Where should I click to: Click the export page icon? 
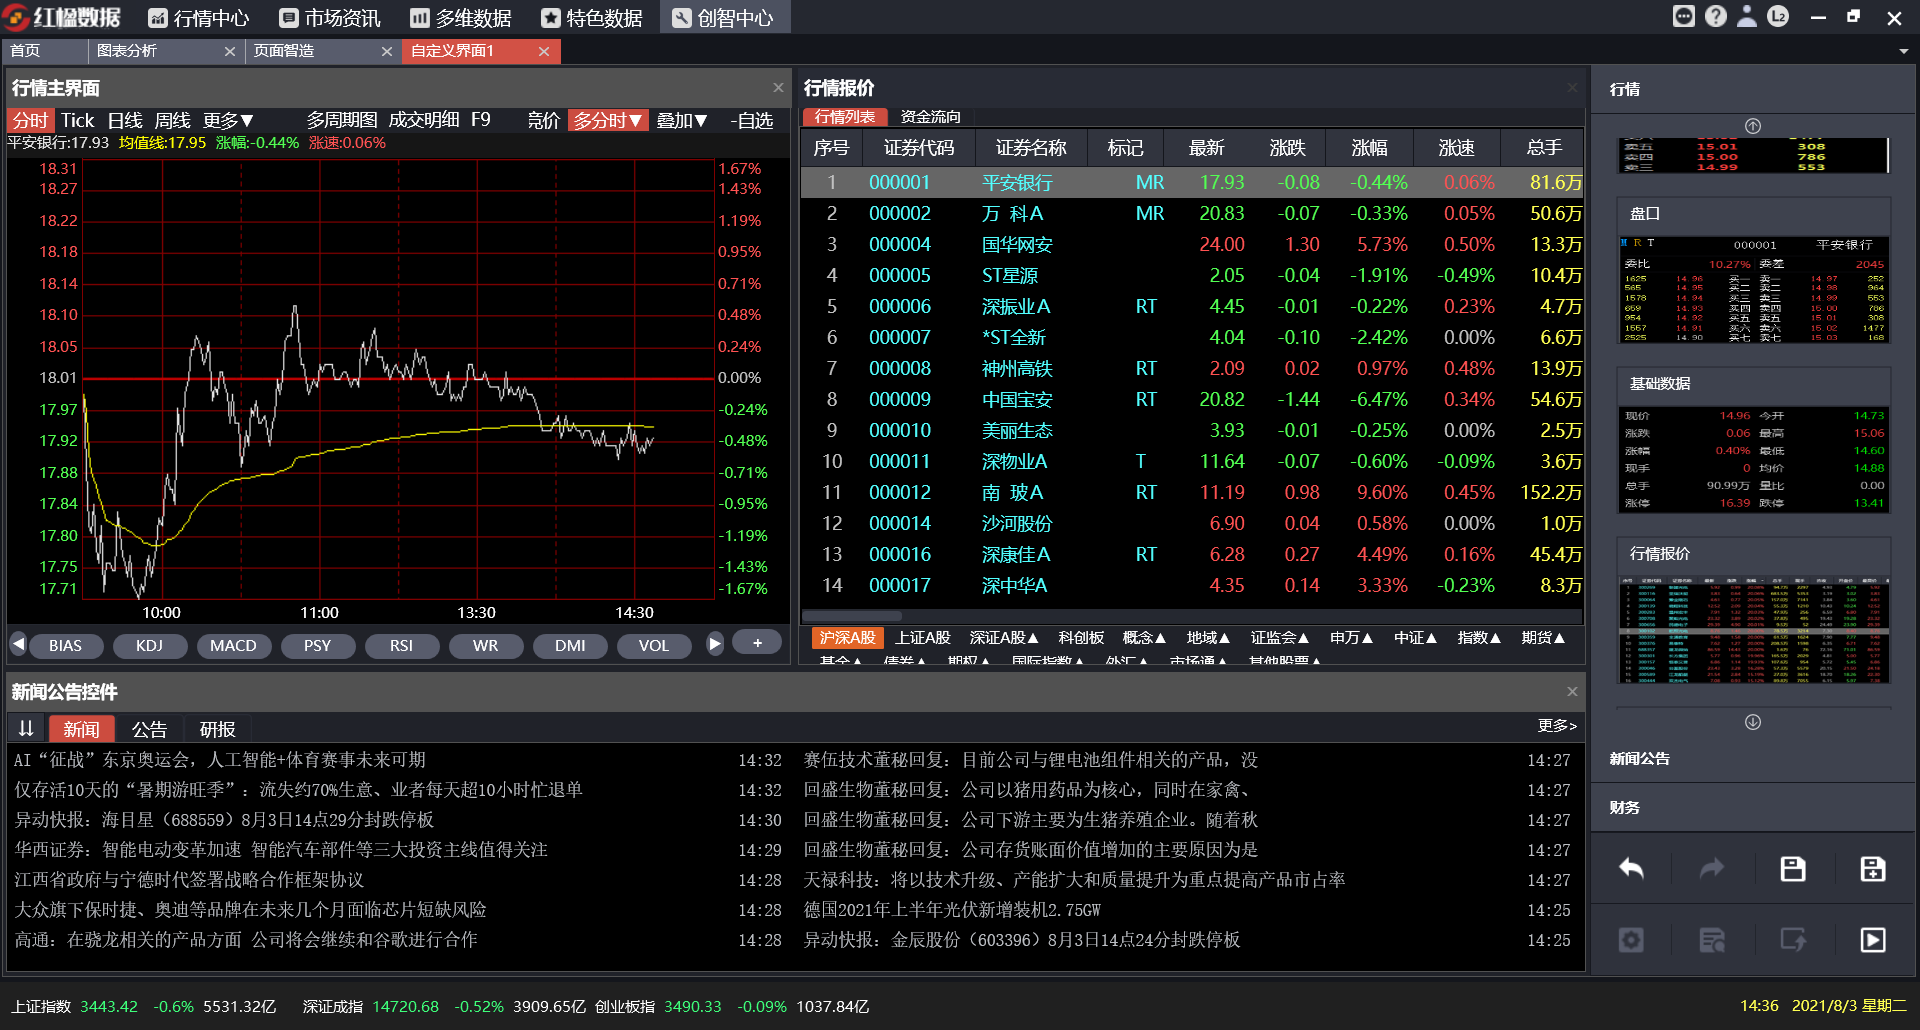[1793, 939]
